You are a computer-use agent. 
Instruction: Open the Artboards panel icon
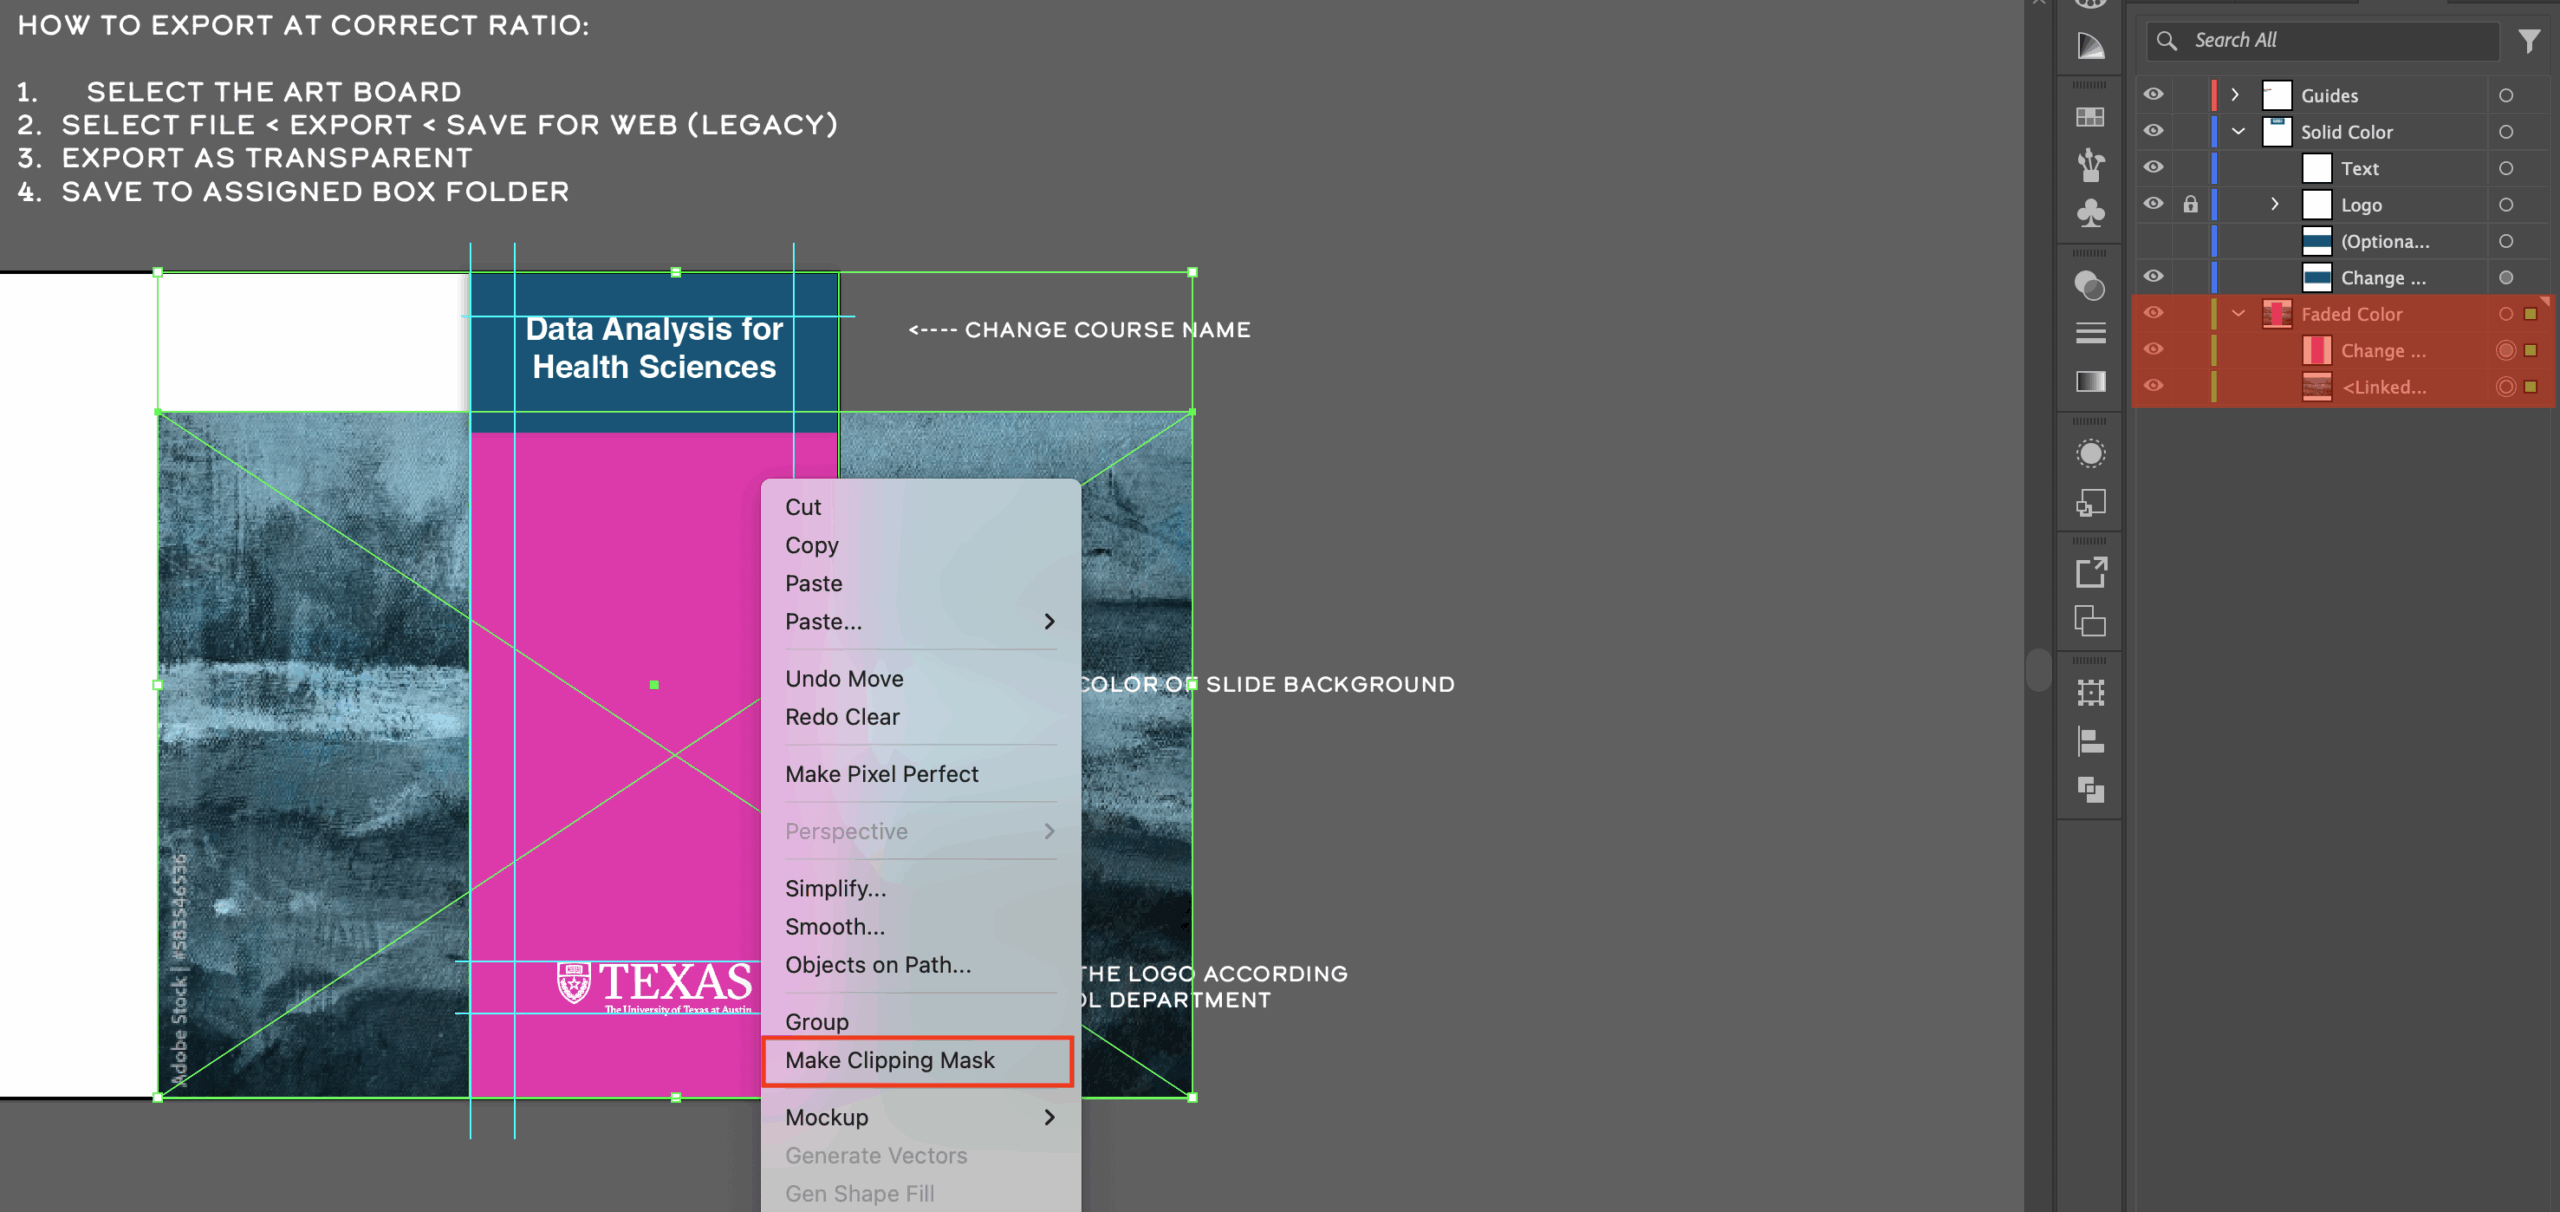(2090, 622)
